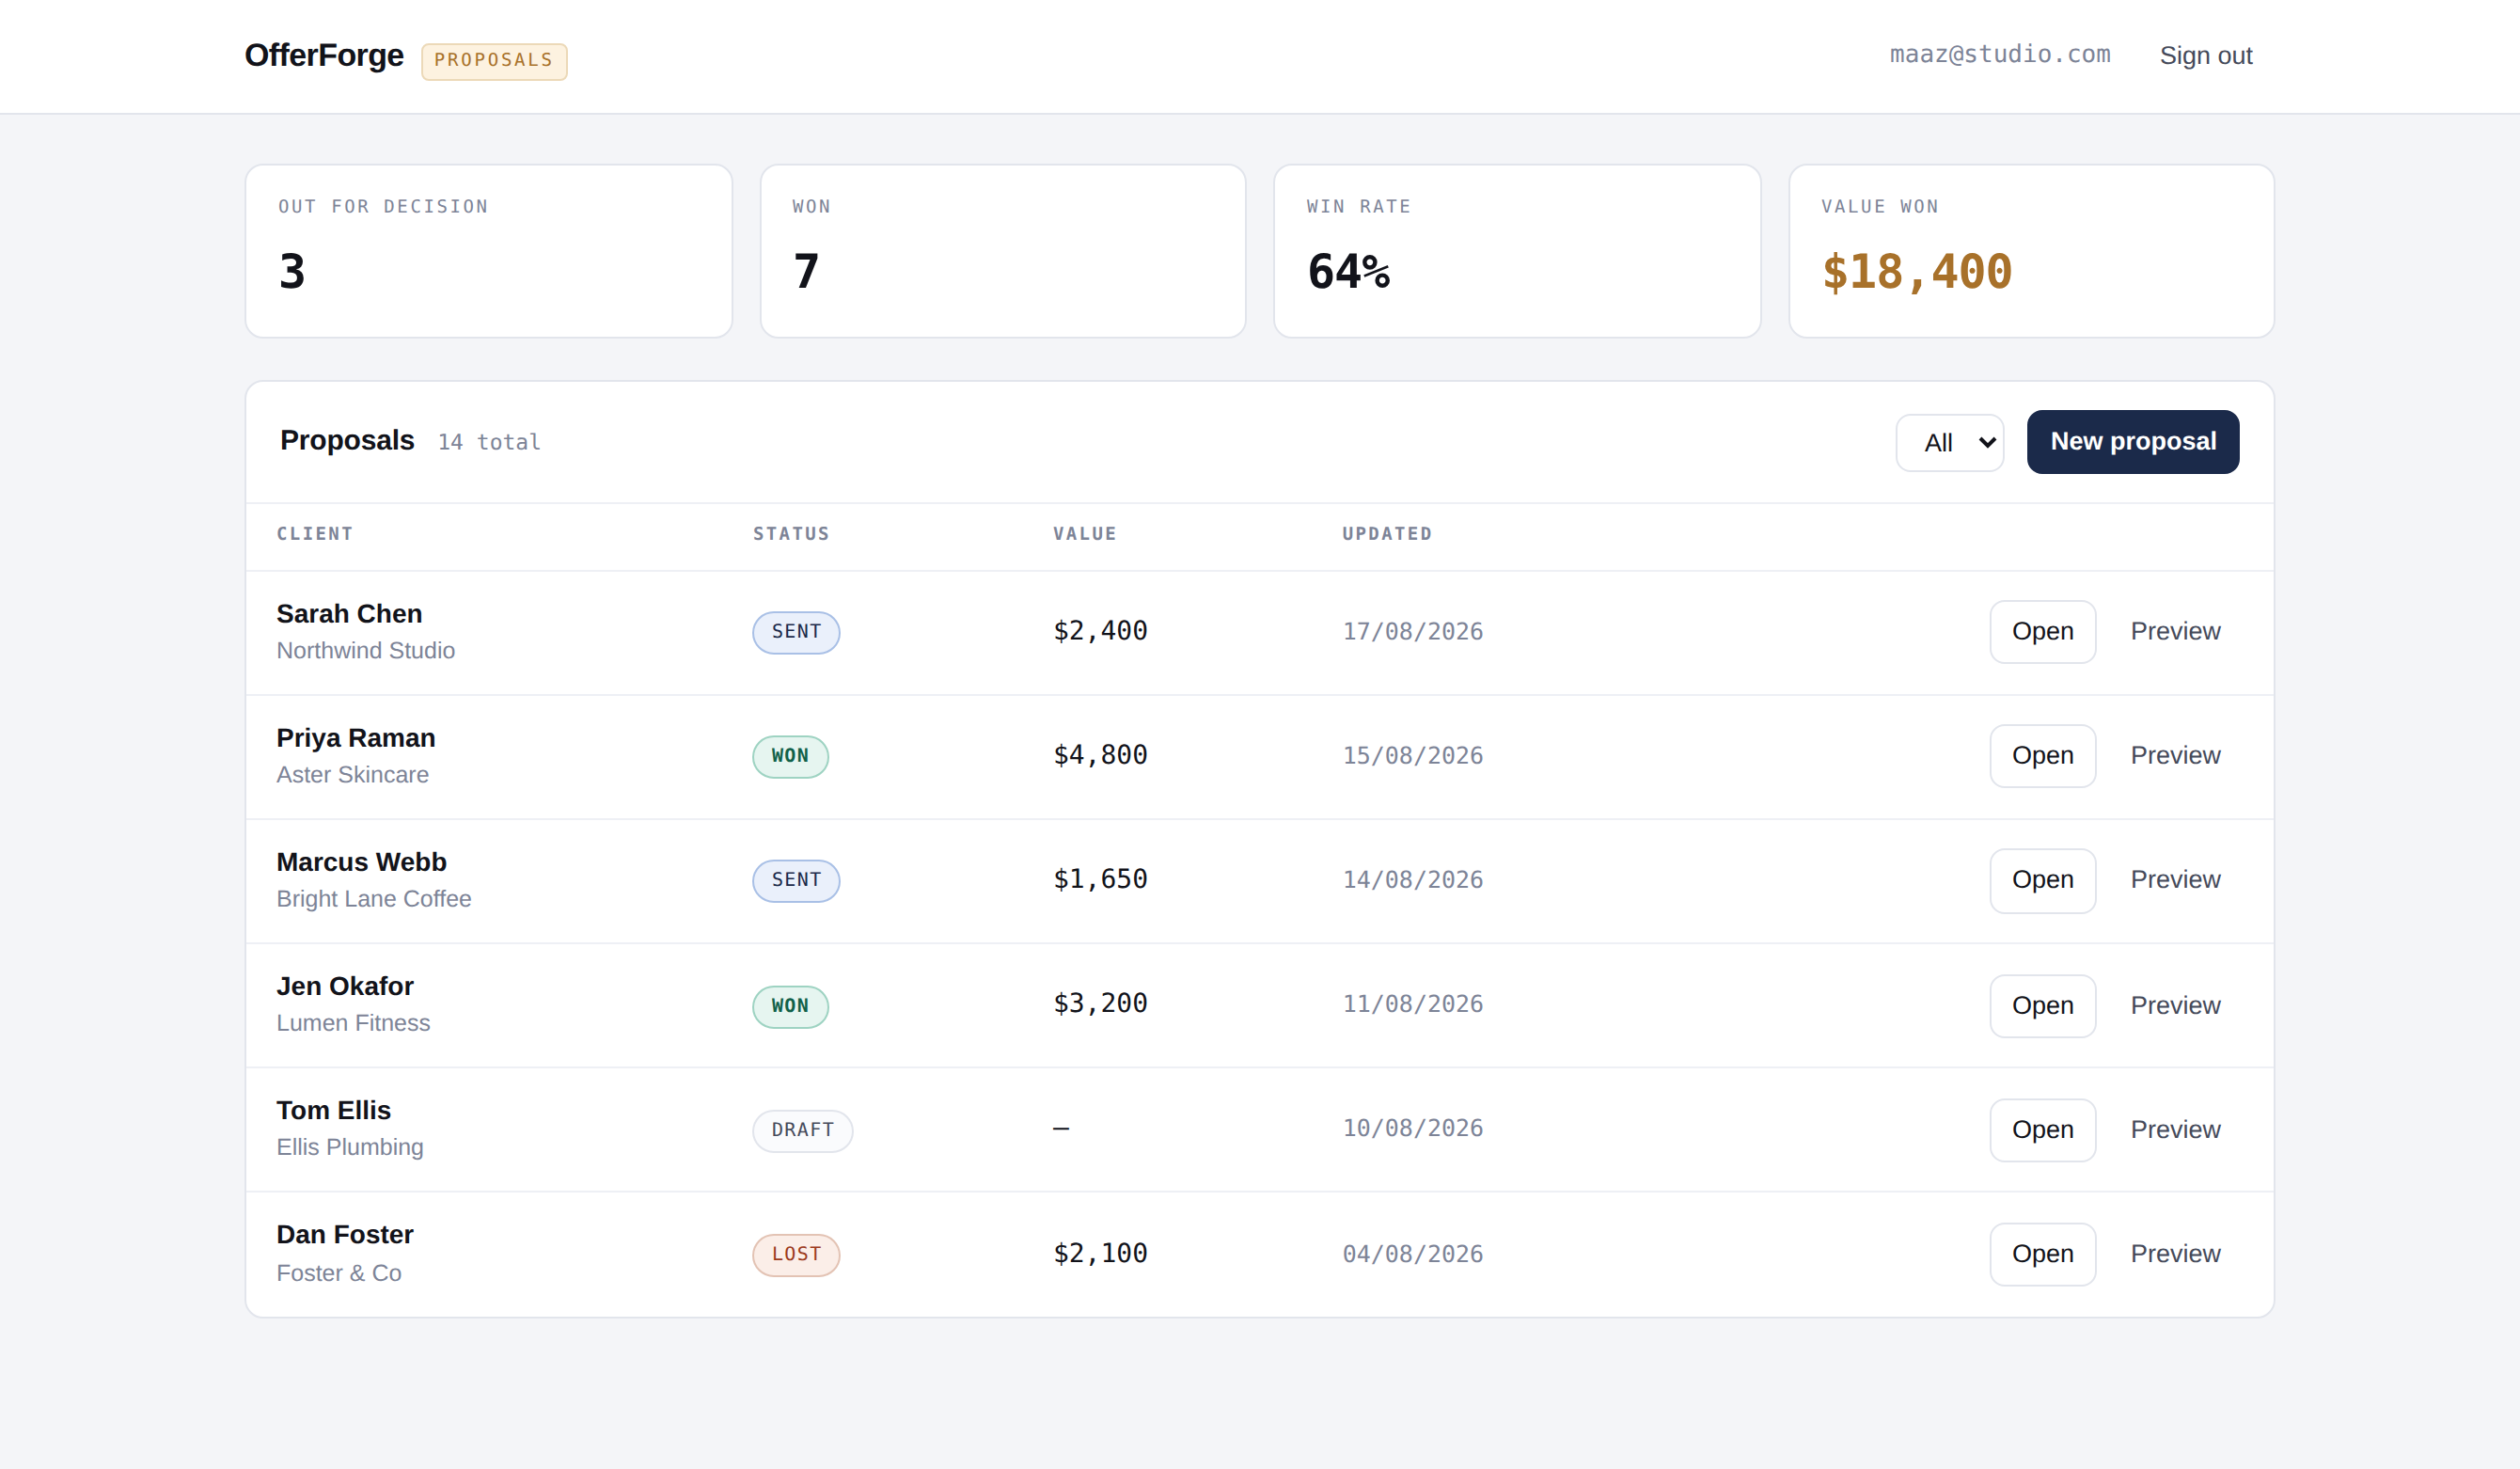Viewport: 2520px width, 1469px height.
Task: Open Dan Foster's lost proposal
Action: tap(2042, 1254)
